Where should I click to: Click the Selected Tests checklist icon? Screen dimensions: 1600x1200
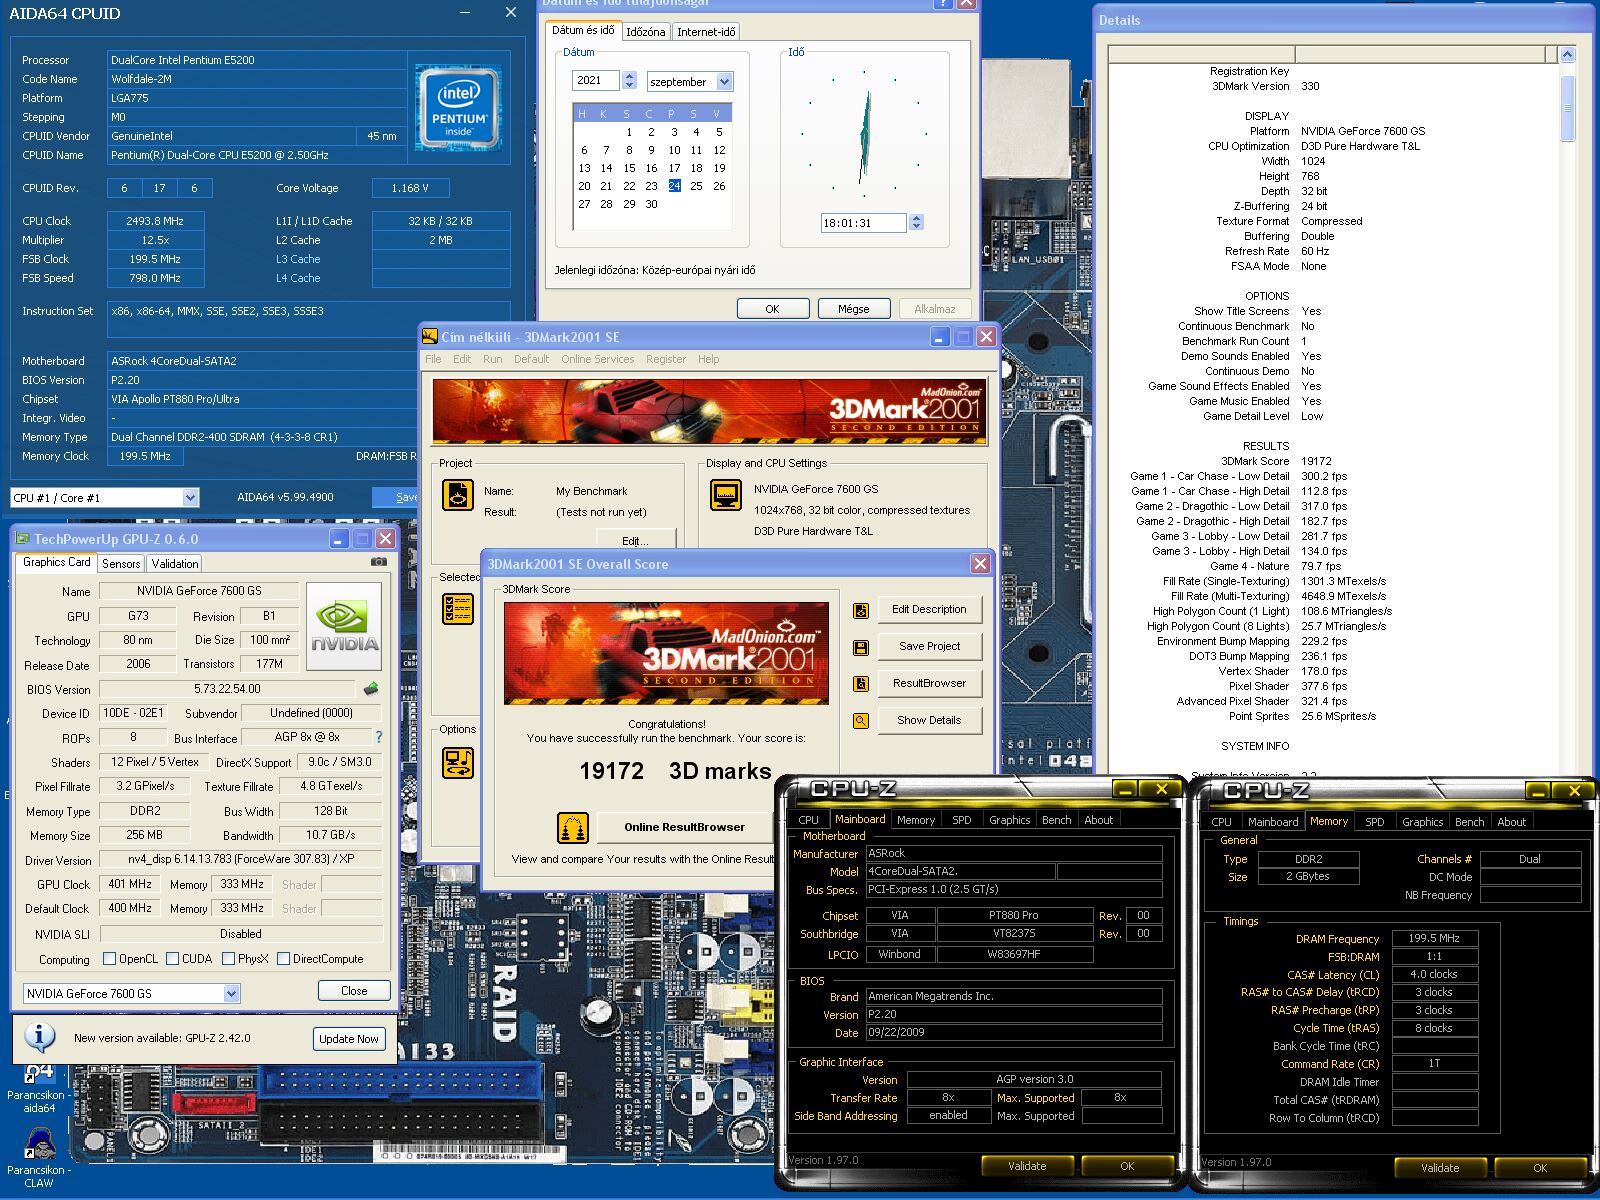click(458, 608)
